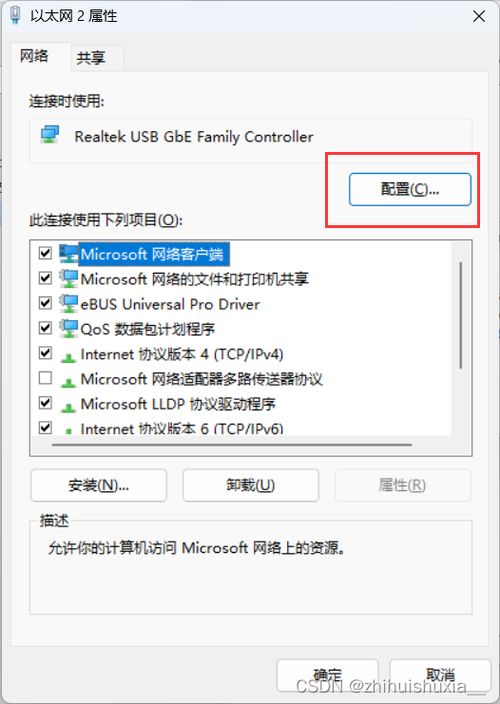
Task: Click the Microsoft LLDP 协议驱动程序 icon
Action: pos(68,407)
